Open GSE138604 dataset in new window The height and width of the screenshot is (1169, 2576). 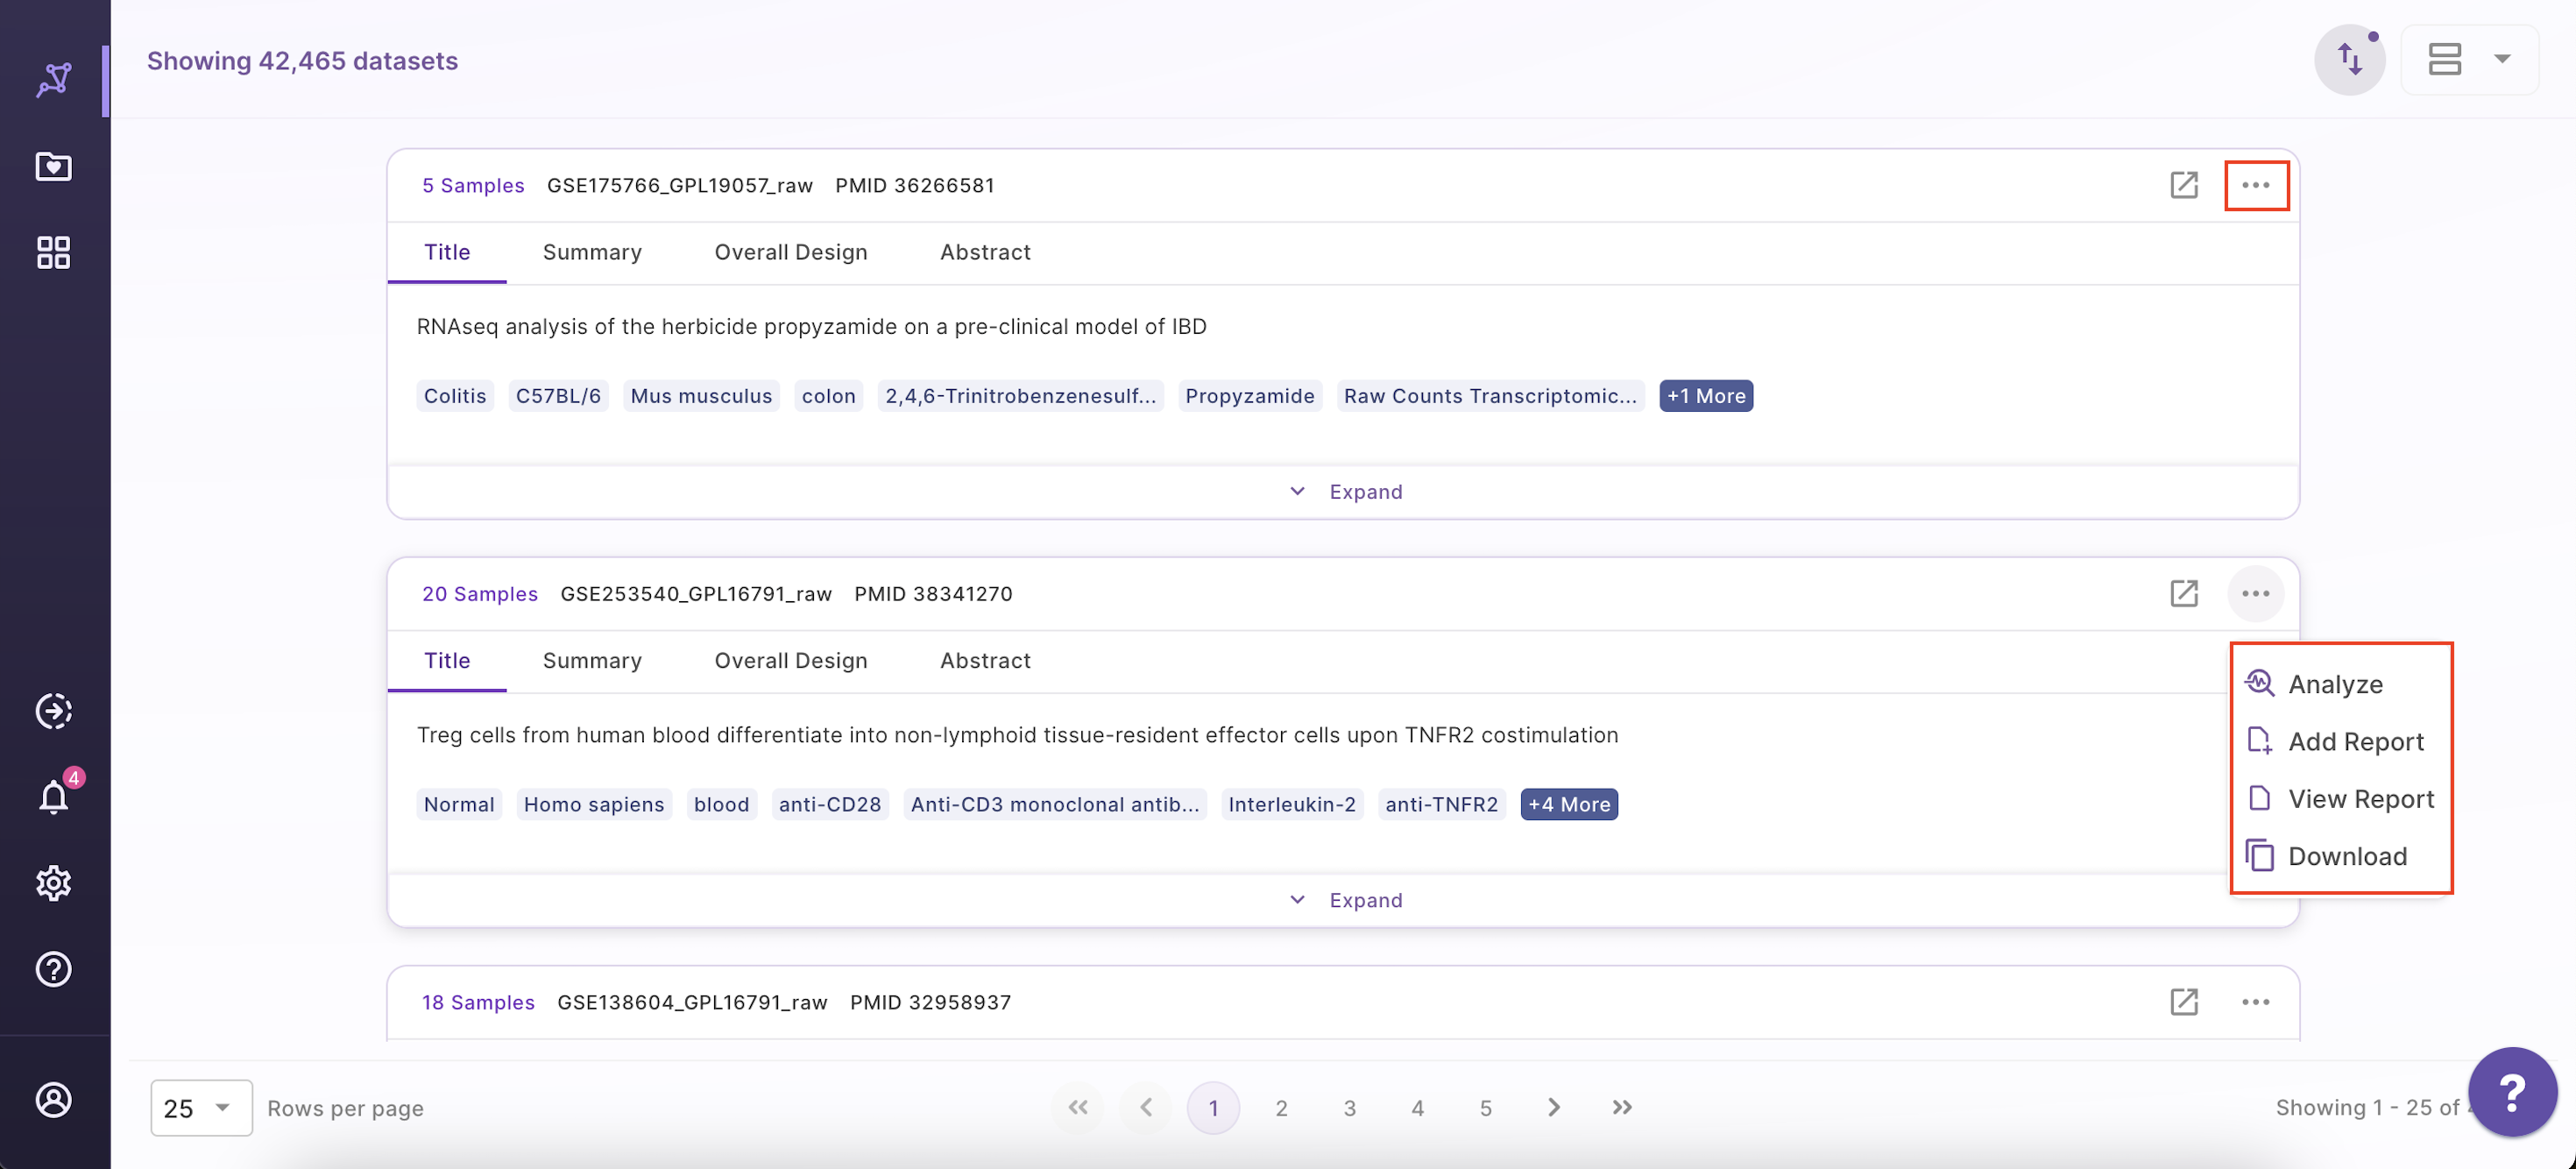coord(2184,1002)
